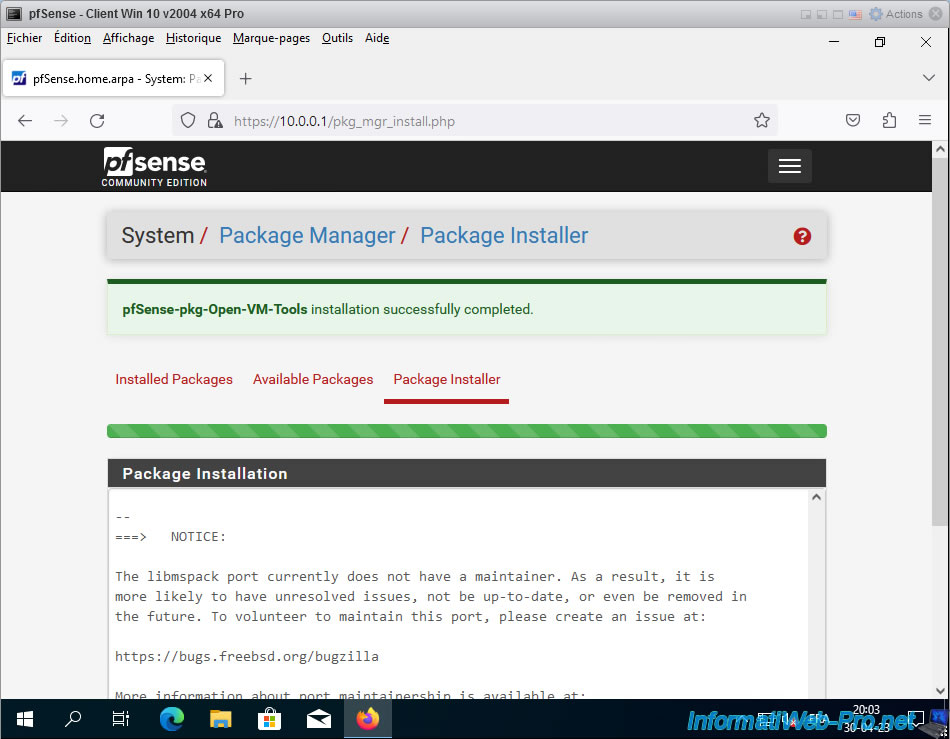Switch to the Installed Packages tab

174,379
